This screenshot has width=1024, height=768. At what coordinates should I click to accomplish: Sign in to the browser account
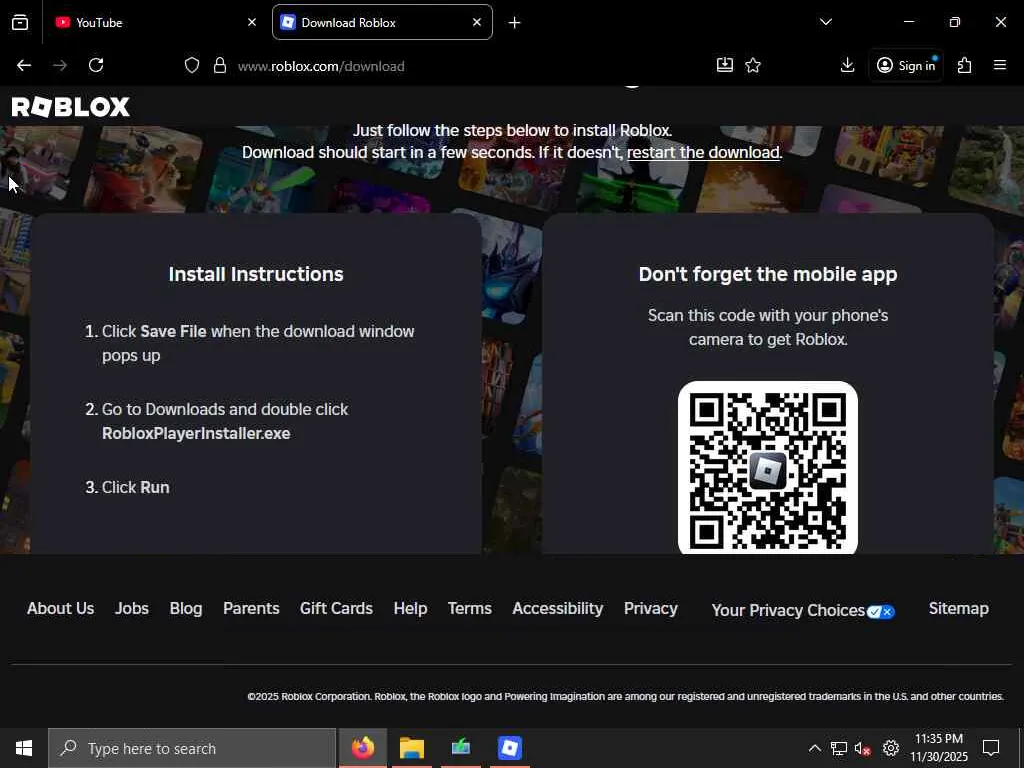[x=906, y=65]
